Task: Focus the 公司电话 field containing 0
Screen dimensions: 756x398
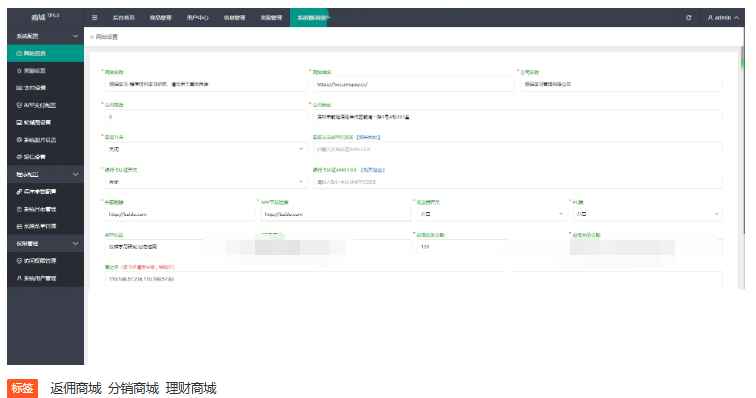Action: 206,117
